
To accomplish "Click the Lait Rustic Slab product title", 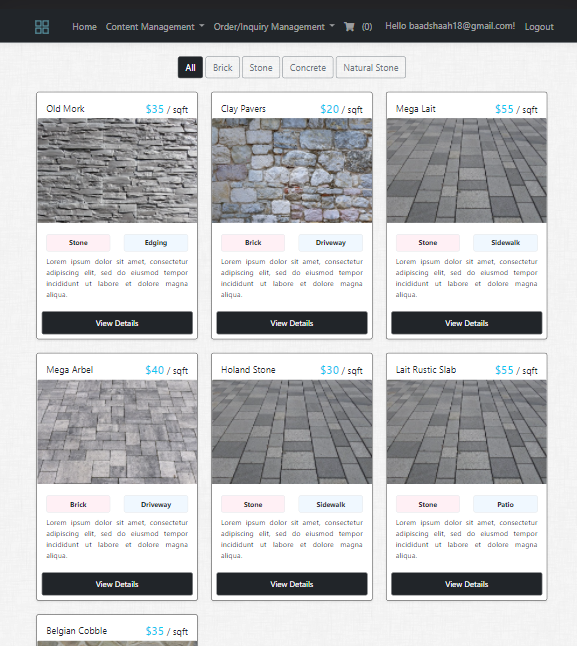I will pyautogui.click(x=426, y=370).
